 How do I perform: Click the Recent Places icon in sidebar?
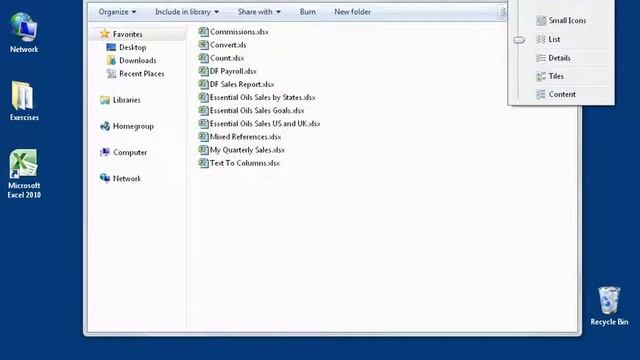coord(111,73)
